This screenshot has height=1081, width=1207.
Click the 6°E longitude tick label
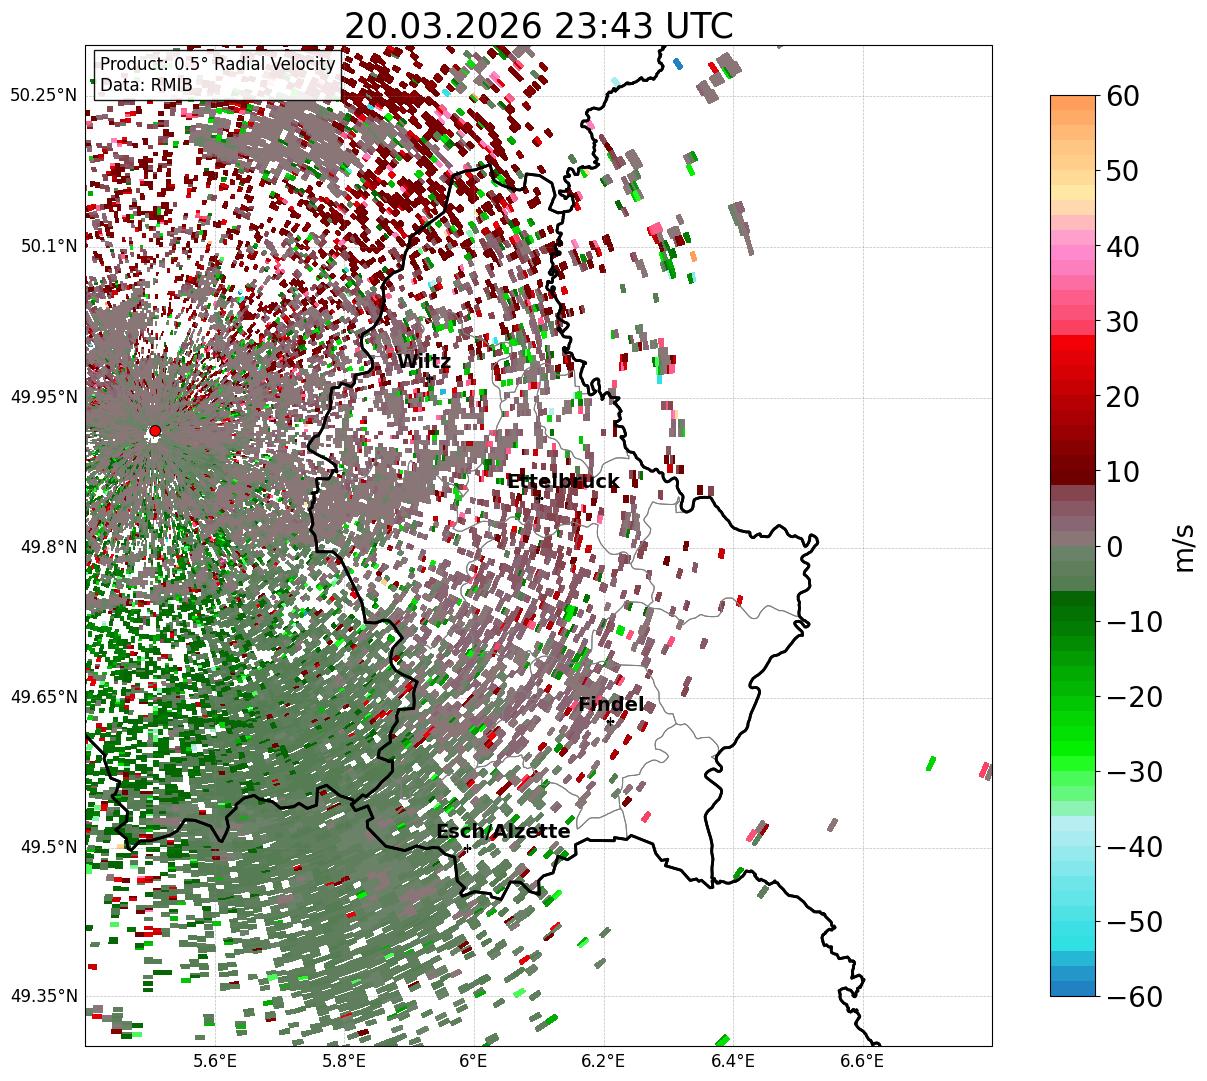click(473, 1061)
